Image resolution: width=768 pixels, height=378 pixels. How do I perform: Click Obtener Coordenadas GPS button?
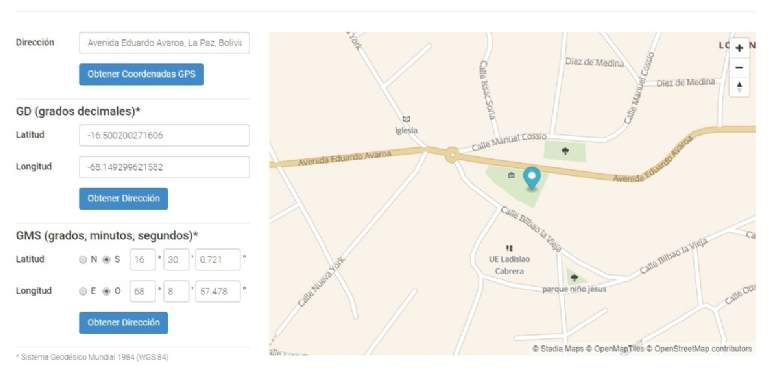142,74
